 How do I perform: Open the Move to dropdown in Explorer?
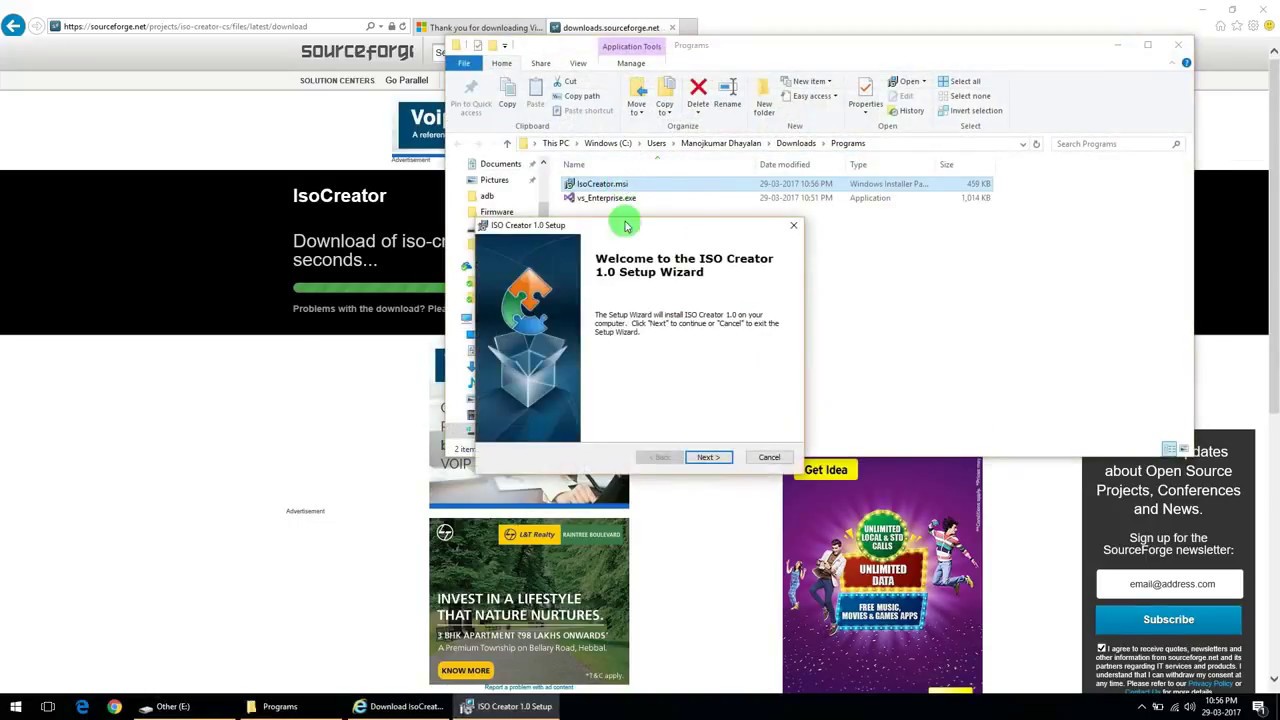tap(636, 97)
